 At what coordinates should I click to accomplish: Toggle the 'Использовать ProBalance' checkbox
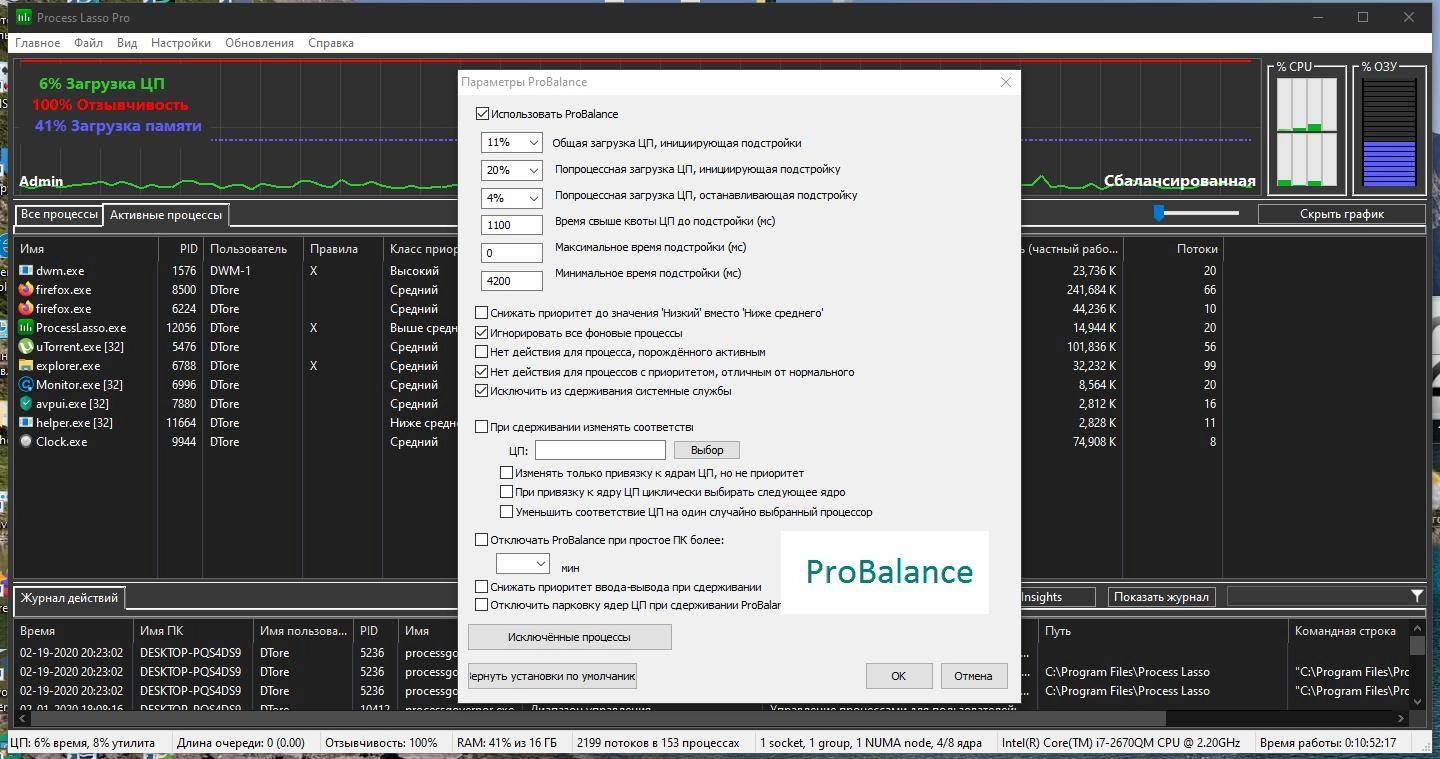point(483,114)
